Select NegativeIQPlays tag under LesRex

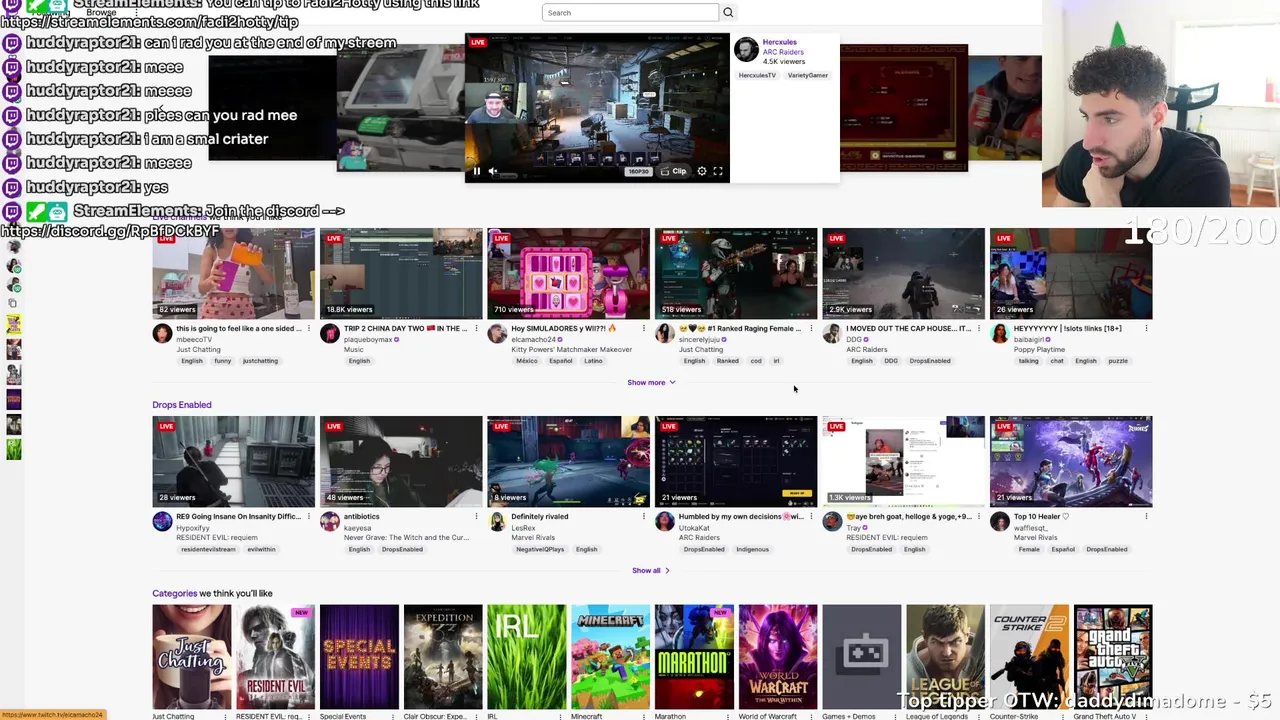540,549
